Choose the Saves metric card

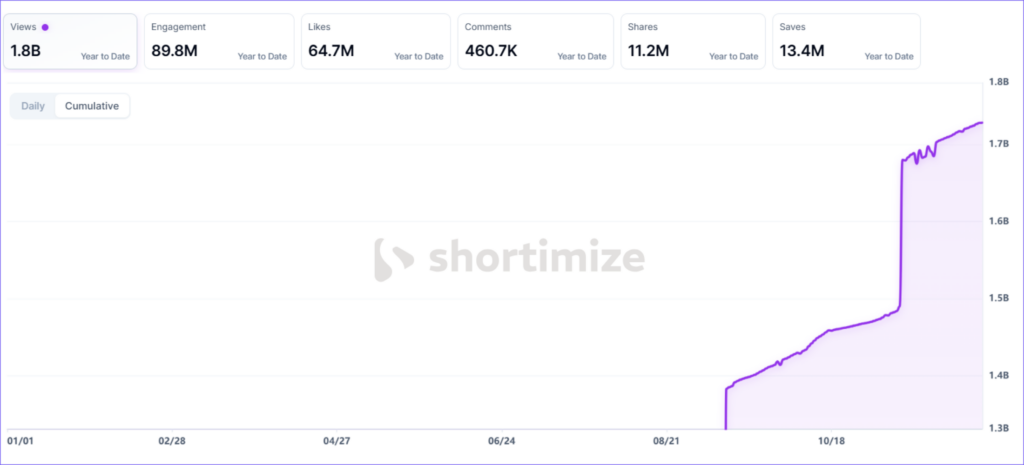click(x=846, y=41)
